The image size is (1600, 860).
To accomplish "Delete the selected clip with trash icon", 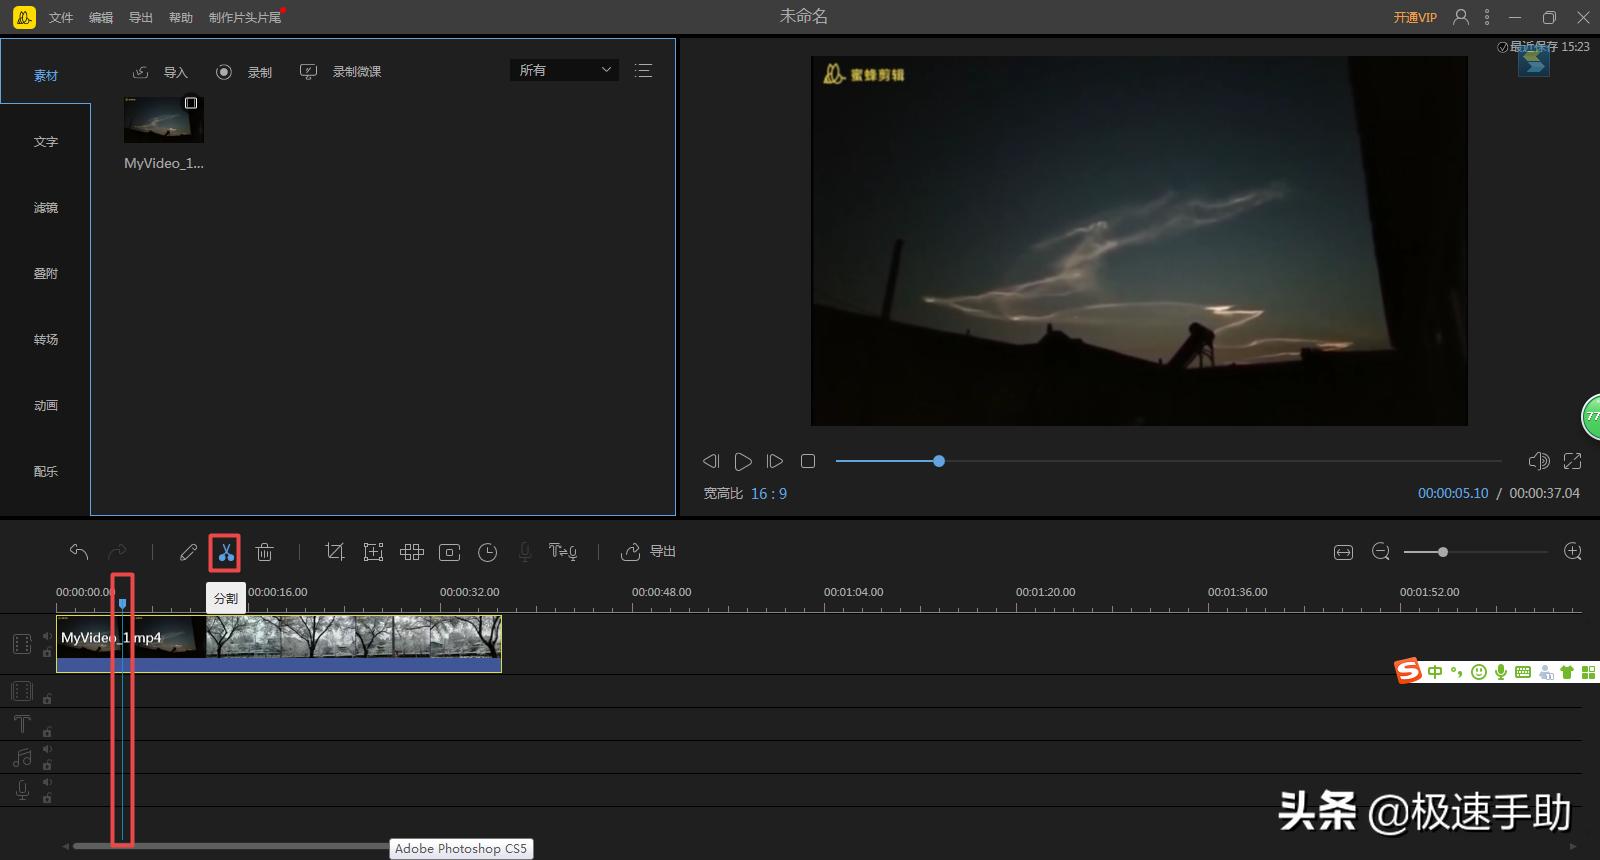I will pyautogui.click(x=264, y=552).
